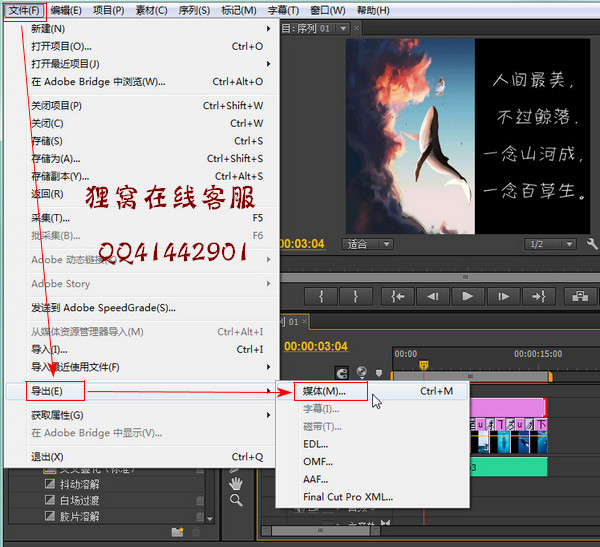The image size is (600, 547).
Task: Play the sequence
Action: click(x=468, y=296)
